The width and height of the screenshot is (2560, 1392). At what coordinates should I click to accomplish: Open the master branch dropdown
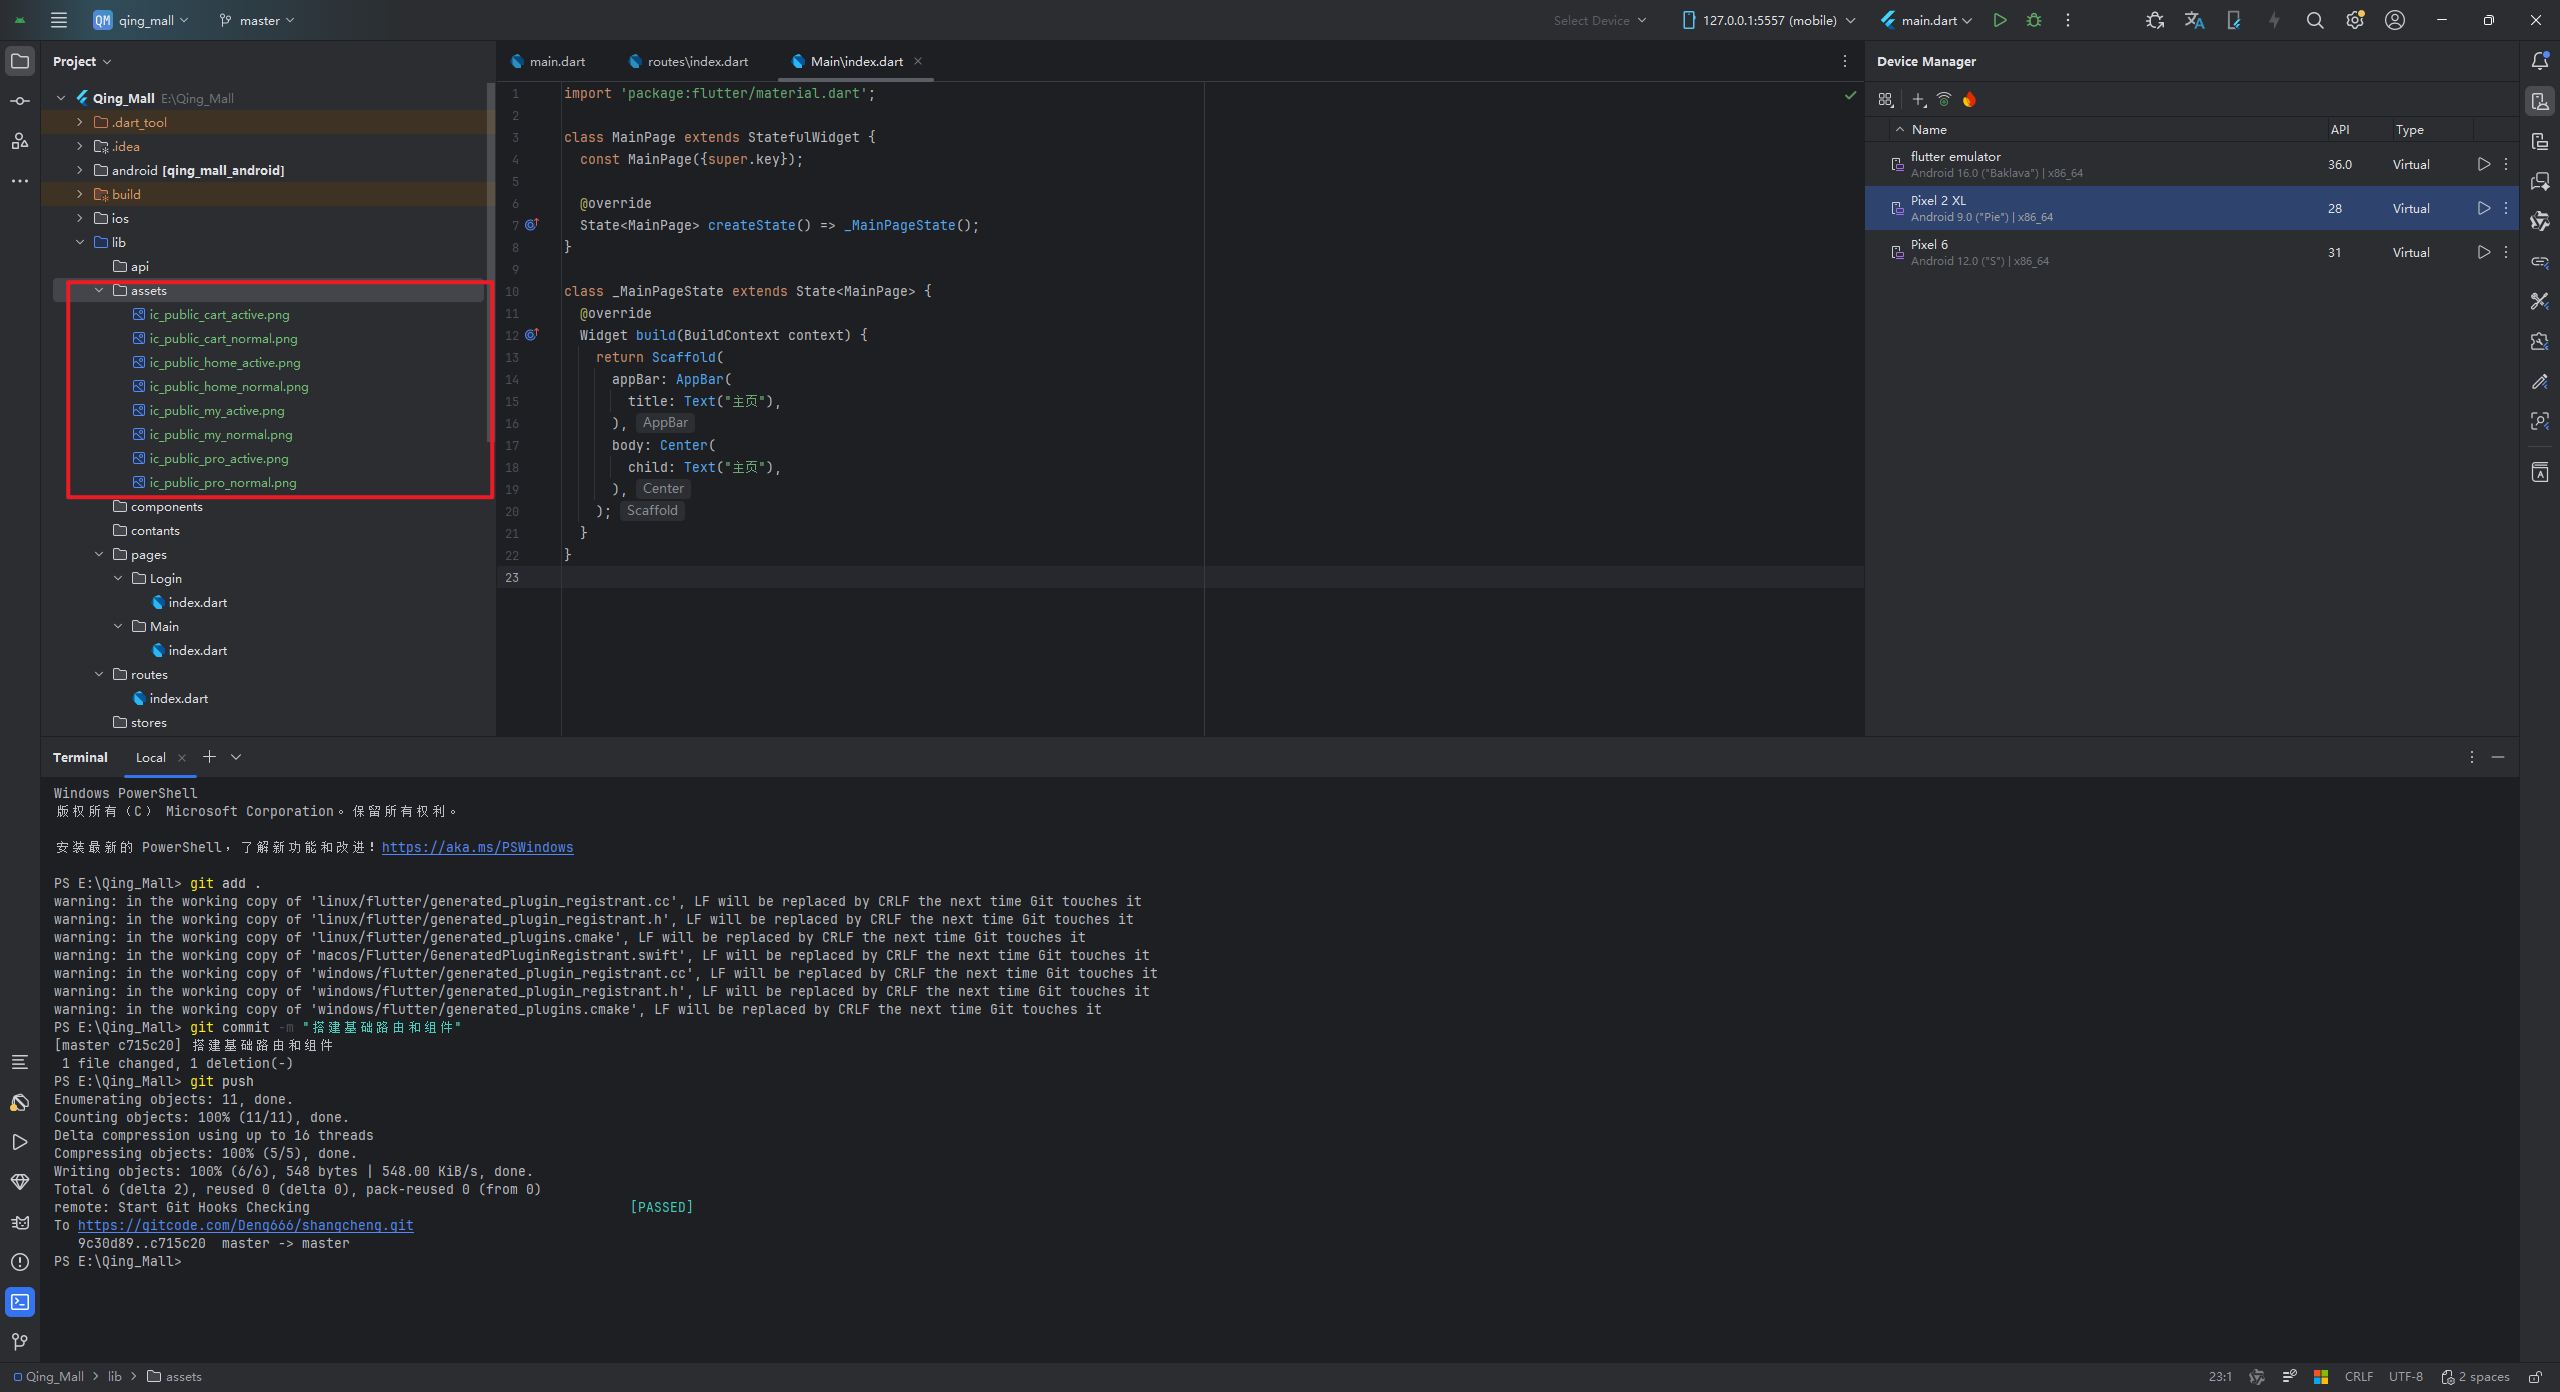click(x=257, y=20)
